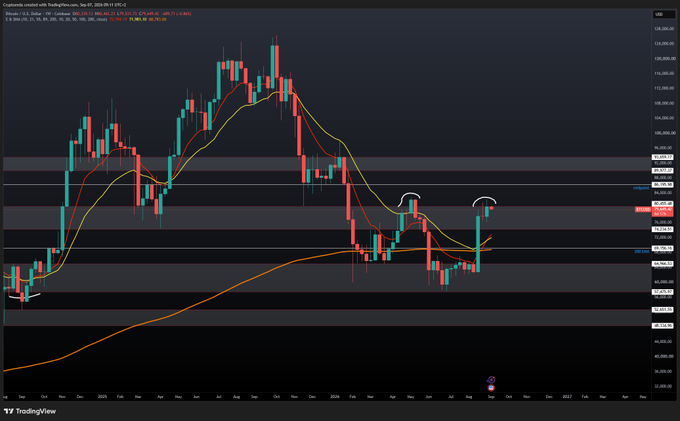The height and width of the screenshot is (421, 680).
Task: Click the 89,977.37 price level label
Action: pos(663,170)
